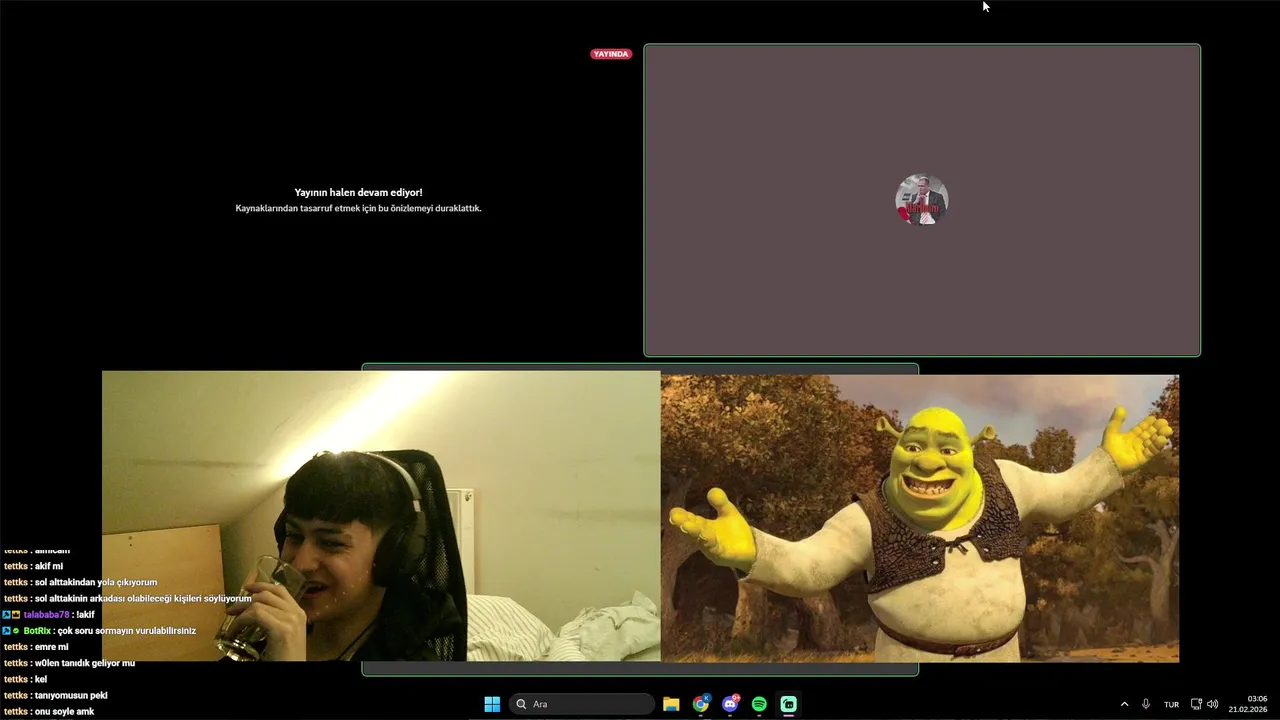
Task: Open Discord from the taskbar
Action: click(x=731, y=704)
